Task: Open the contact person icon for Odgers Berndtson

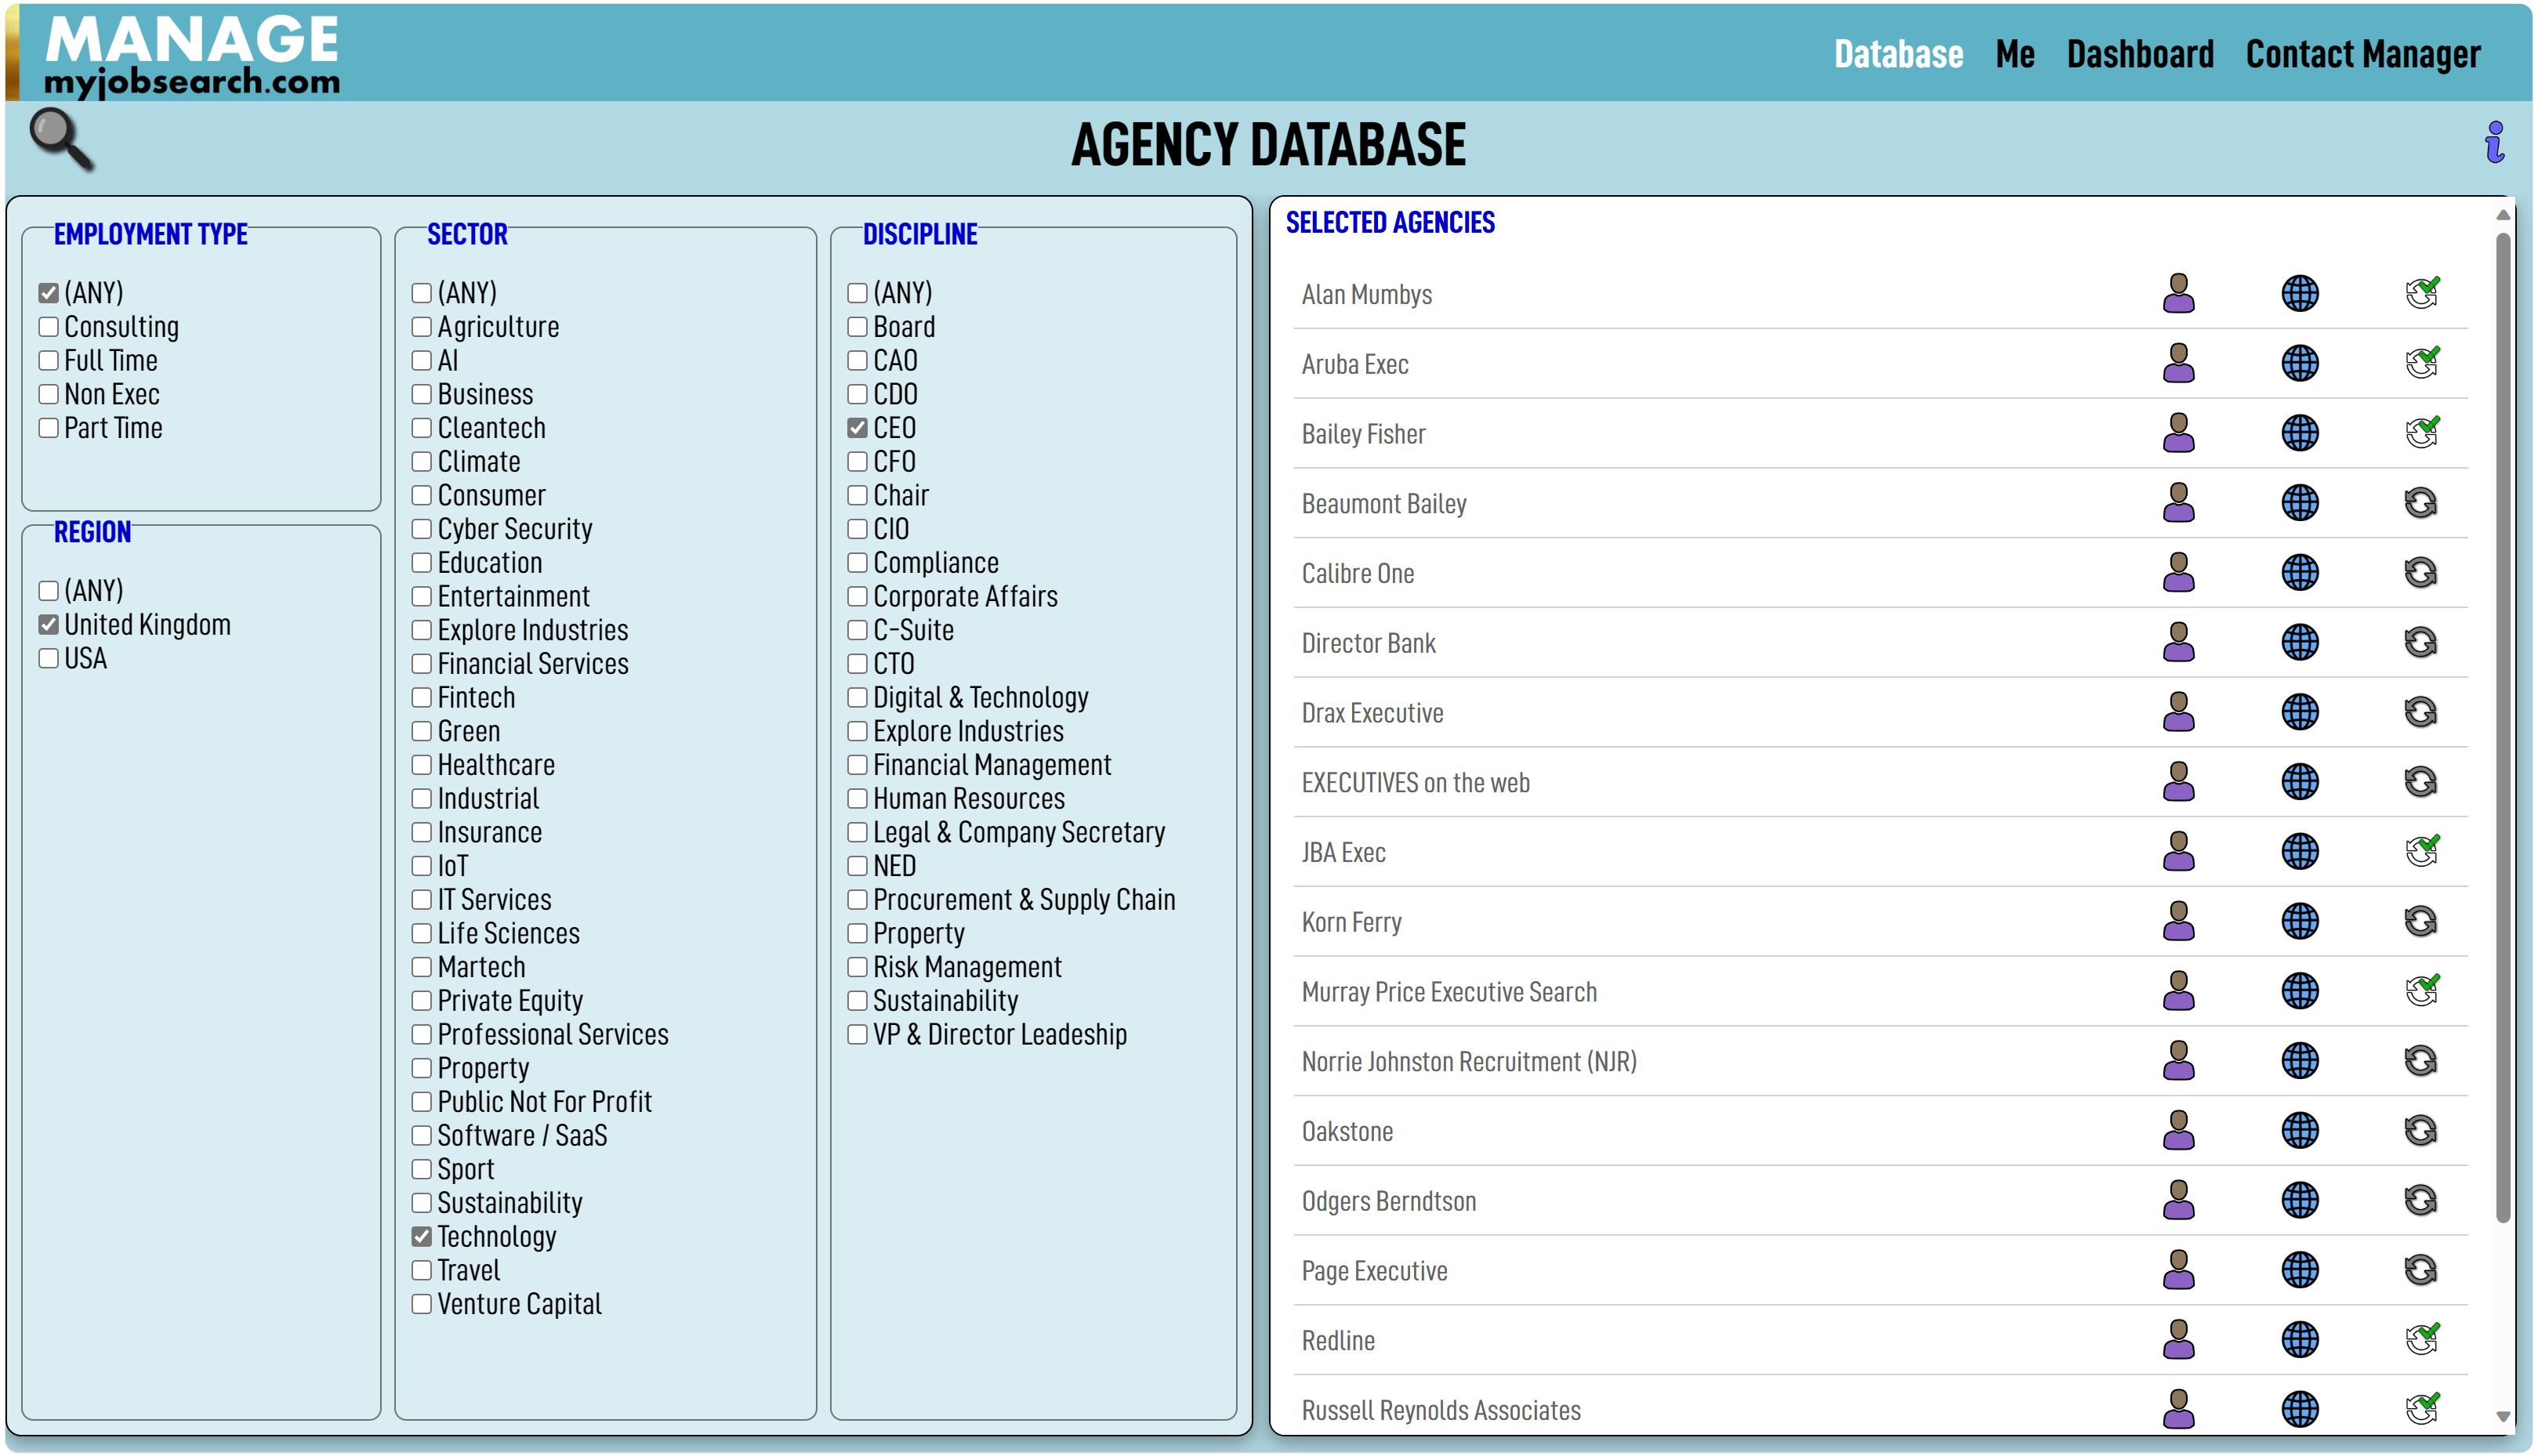Action: tap(2178, 1201)
